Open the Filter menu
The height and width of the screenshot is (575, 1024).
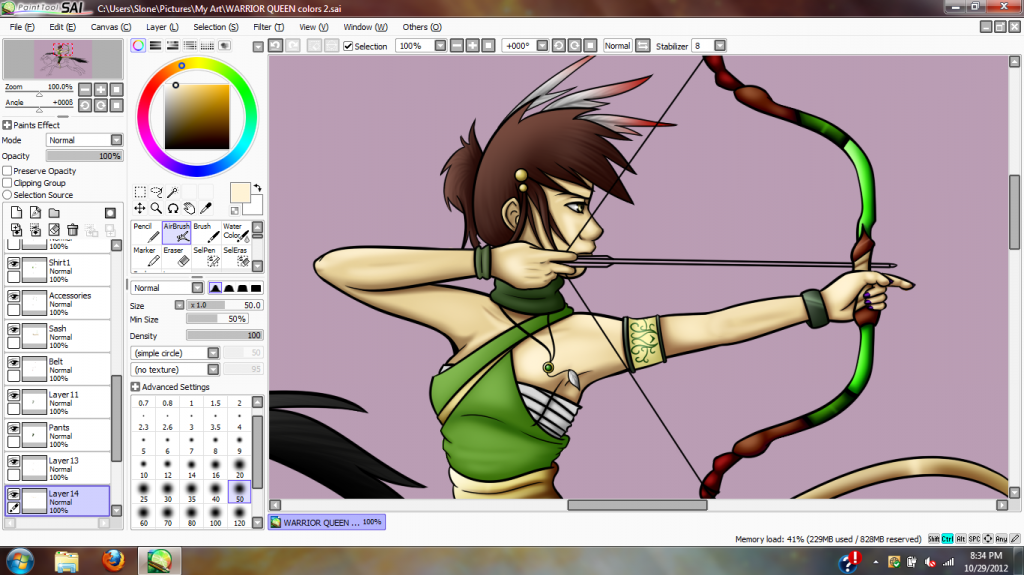(268, 27)
